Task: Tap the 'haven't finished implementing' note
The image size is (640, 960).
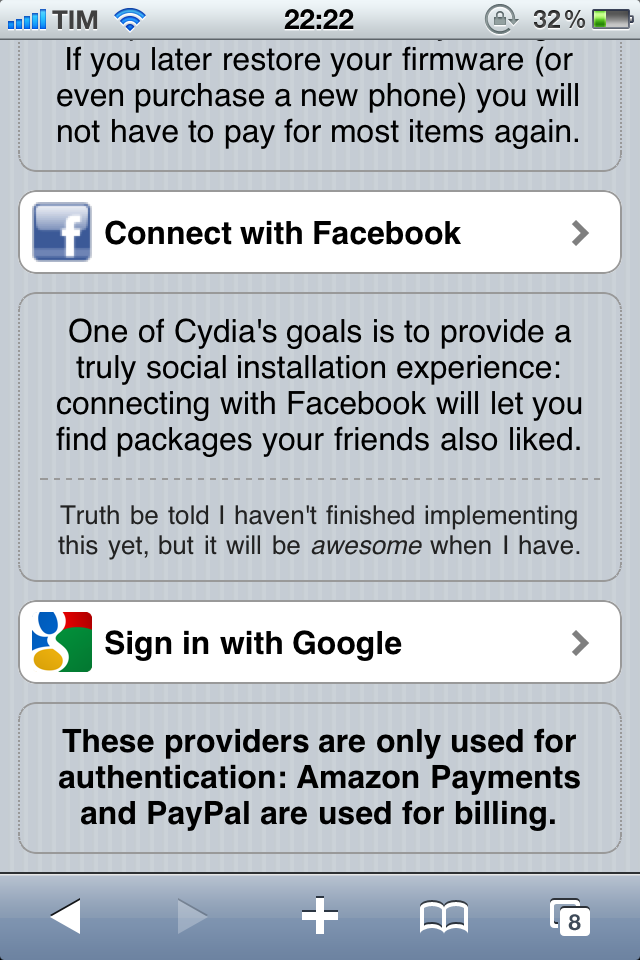Action: [x=319, y=531]
